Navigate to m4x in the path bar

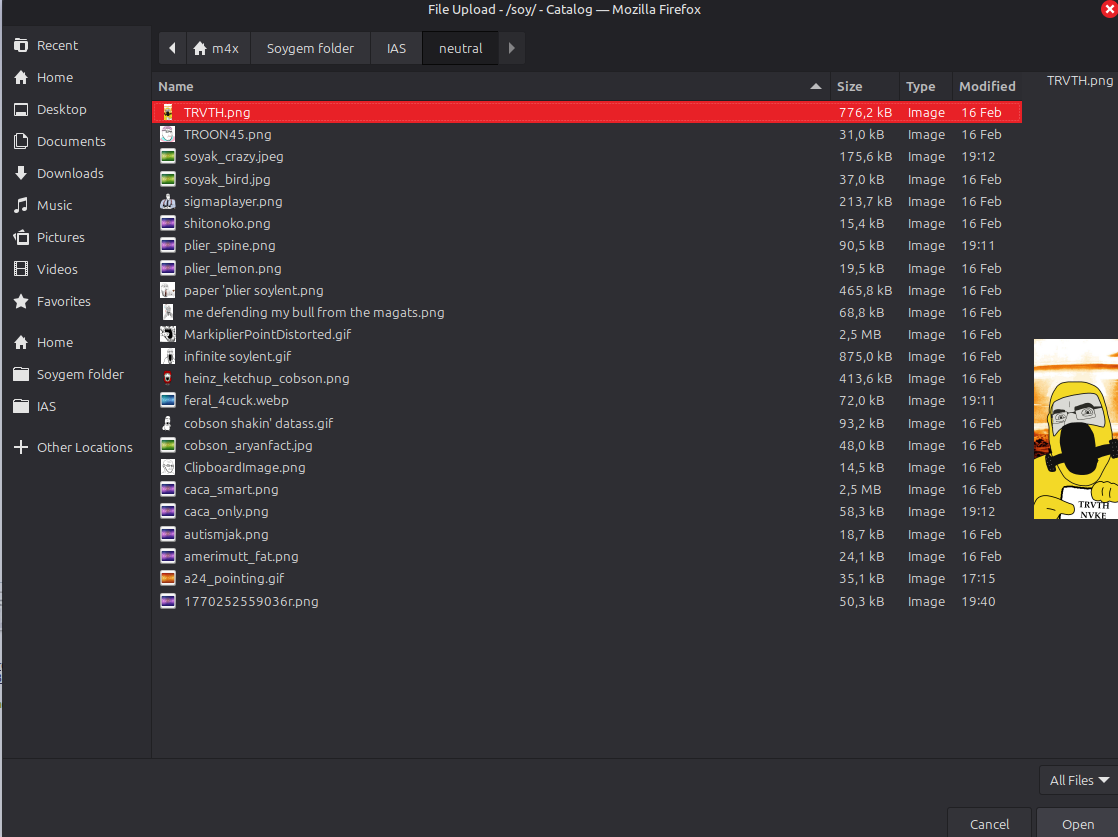point(216,48)
